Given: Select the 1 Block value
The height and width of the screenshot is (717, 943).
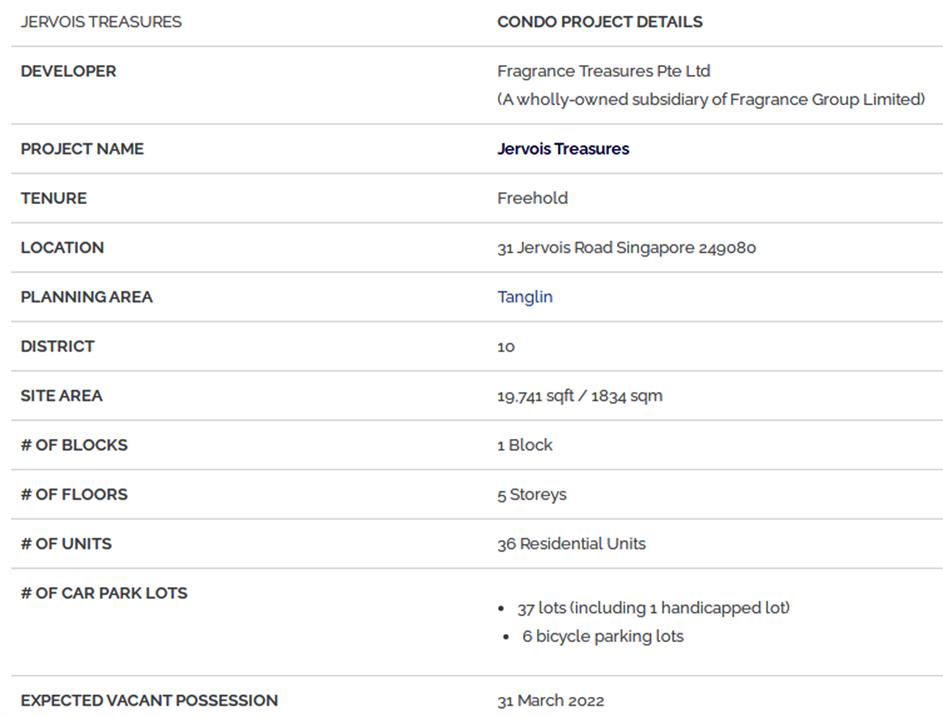Looking at the screenshot, I should tap(525, 445).
